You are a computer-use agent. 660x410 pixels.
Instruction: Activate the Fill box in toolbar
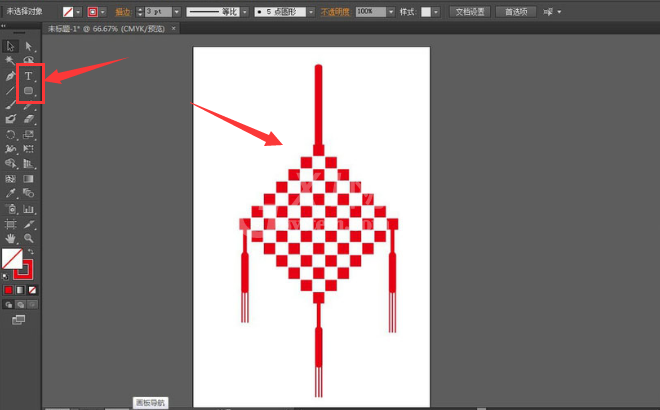click(10, 258)
